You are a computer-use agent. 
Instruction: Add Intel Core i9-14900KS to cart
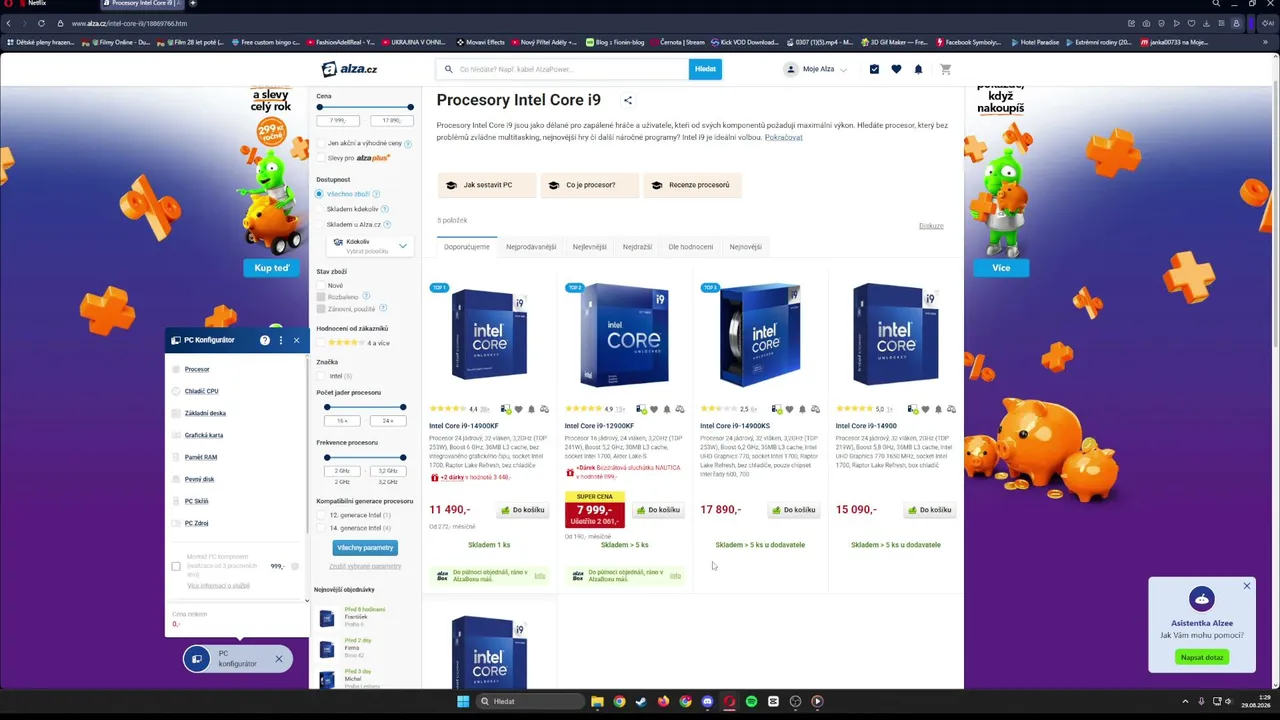pyautogui.click(x=794, y=510)
